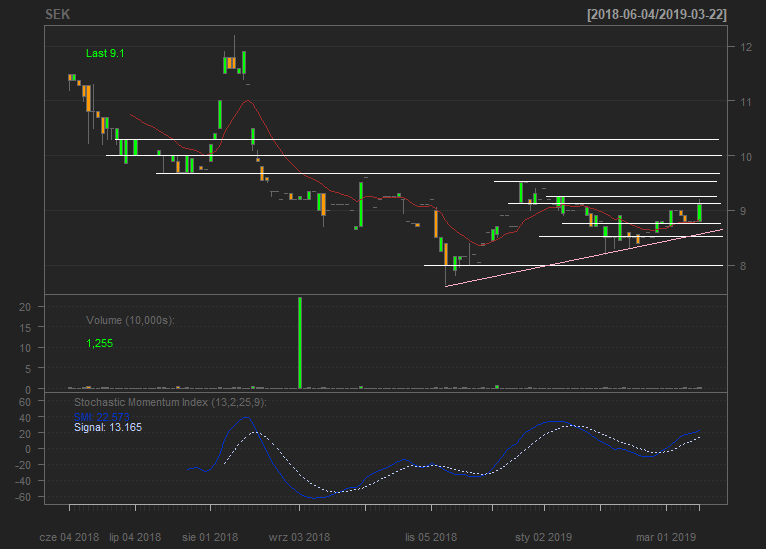Click the last green candlestick on the chart
This screenshot has width=766, height=549.
click(700, 212)
